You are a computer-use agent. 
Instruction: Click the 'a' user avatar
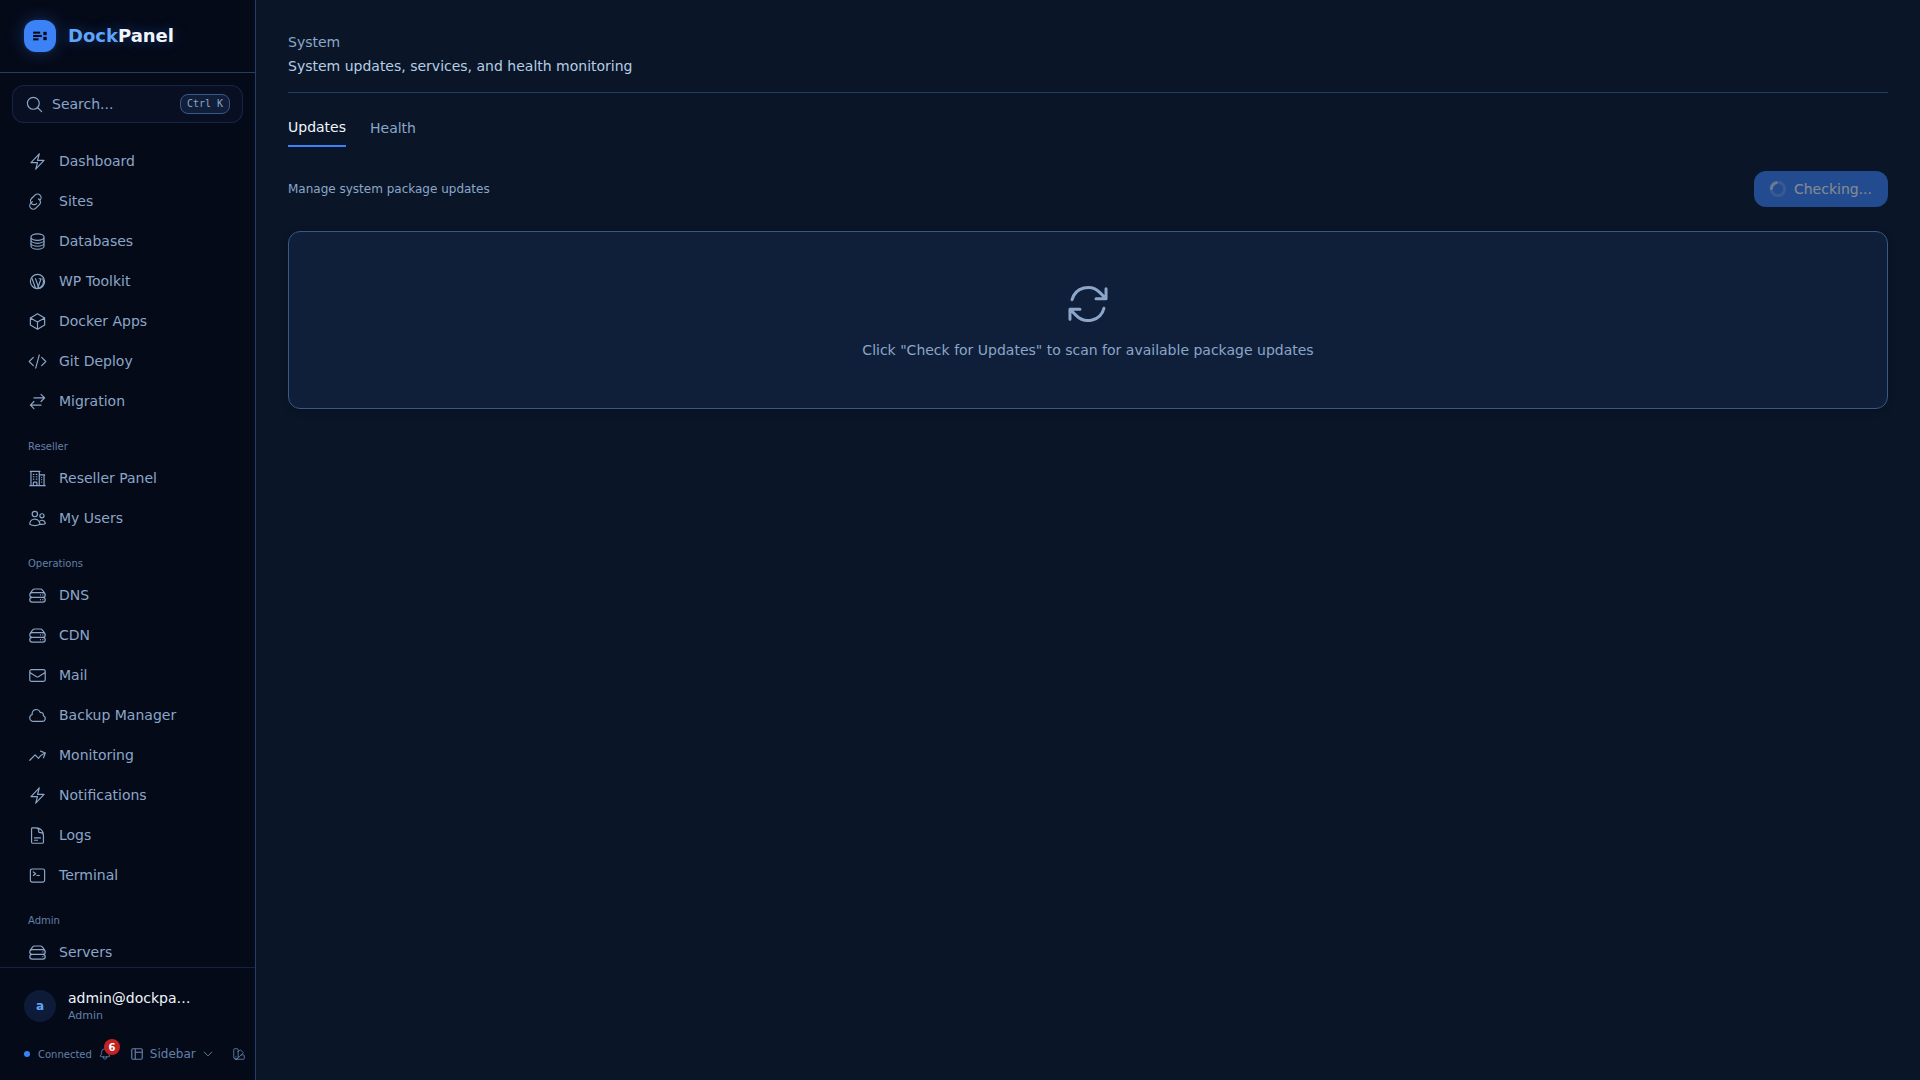(x=40, y=1005)
